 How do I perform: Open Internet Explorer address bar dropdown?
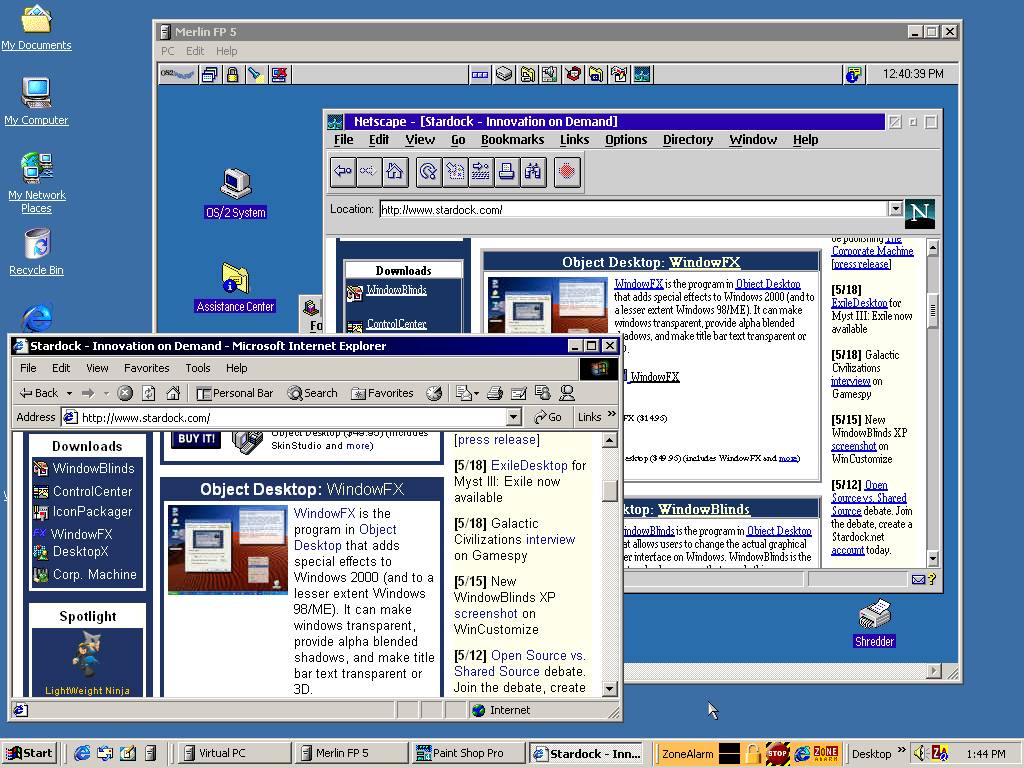[x=513, y=417]
